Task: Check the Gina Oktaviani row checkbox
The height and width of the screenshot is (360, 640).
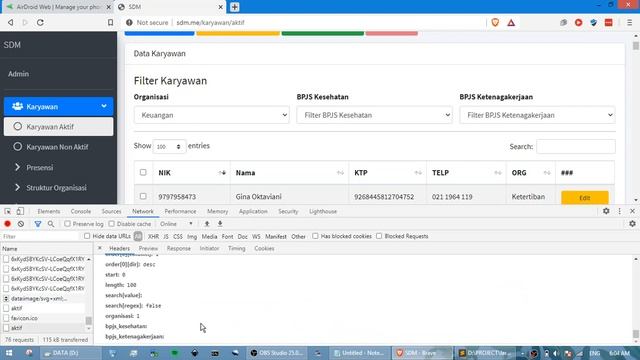Action: [x=143, y=196]
